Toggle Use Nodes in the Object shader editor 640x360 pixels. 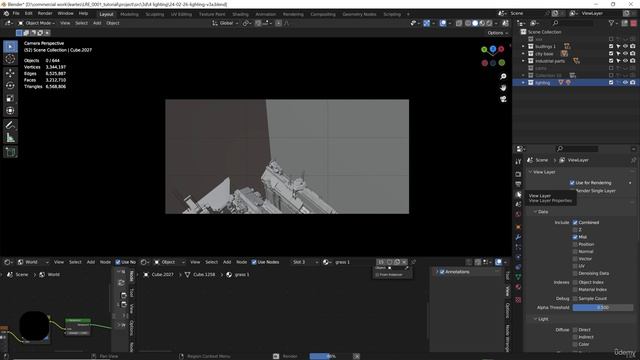point(254,262)
